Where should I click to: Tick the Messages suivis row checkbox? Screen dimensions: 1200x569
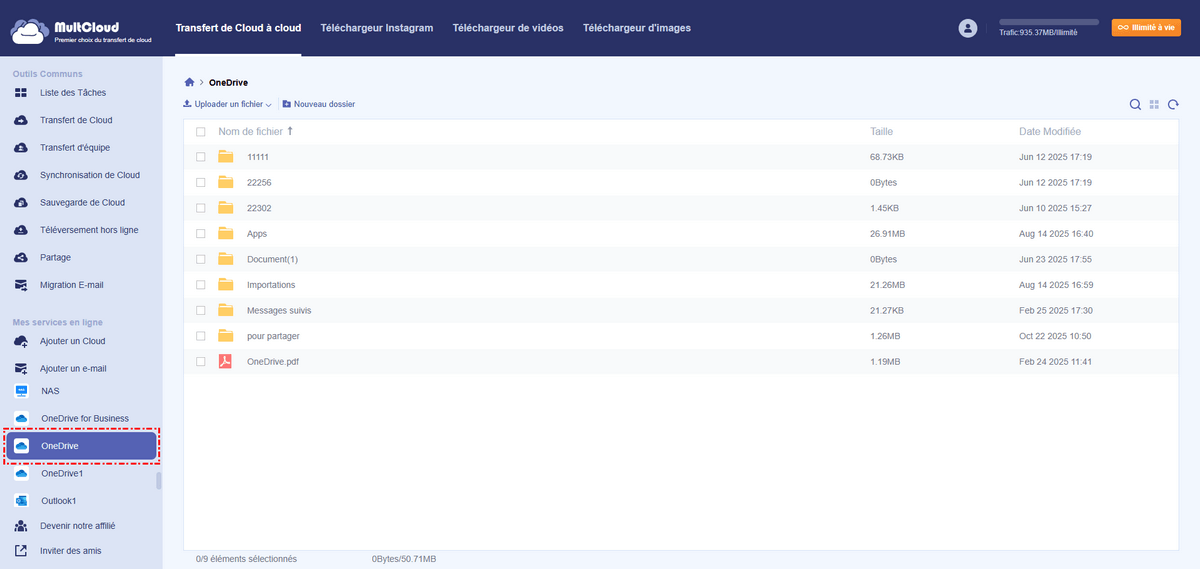coord(201,310)
